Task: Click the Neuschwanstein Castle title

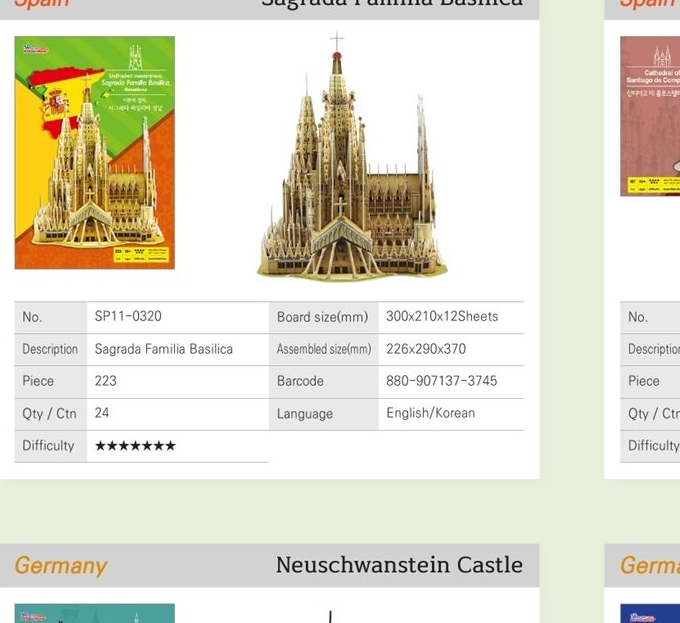Action: [399, 565]
